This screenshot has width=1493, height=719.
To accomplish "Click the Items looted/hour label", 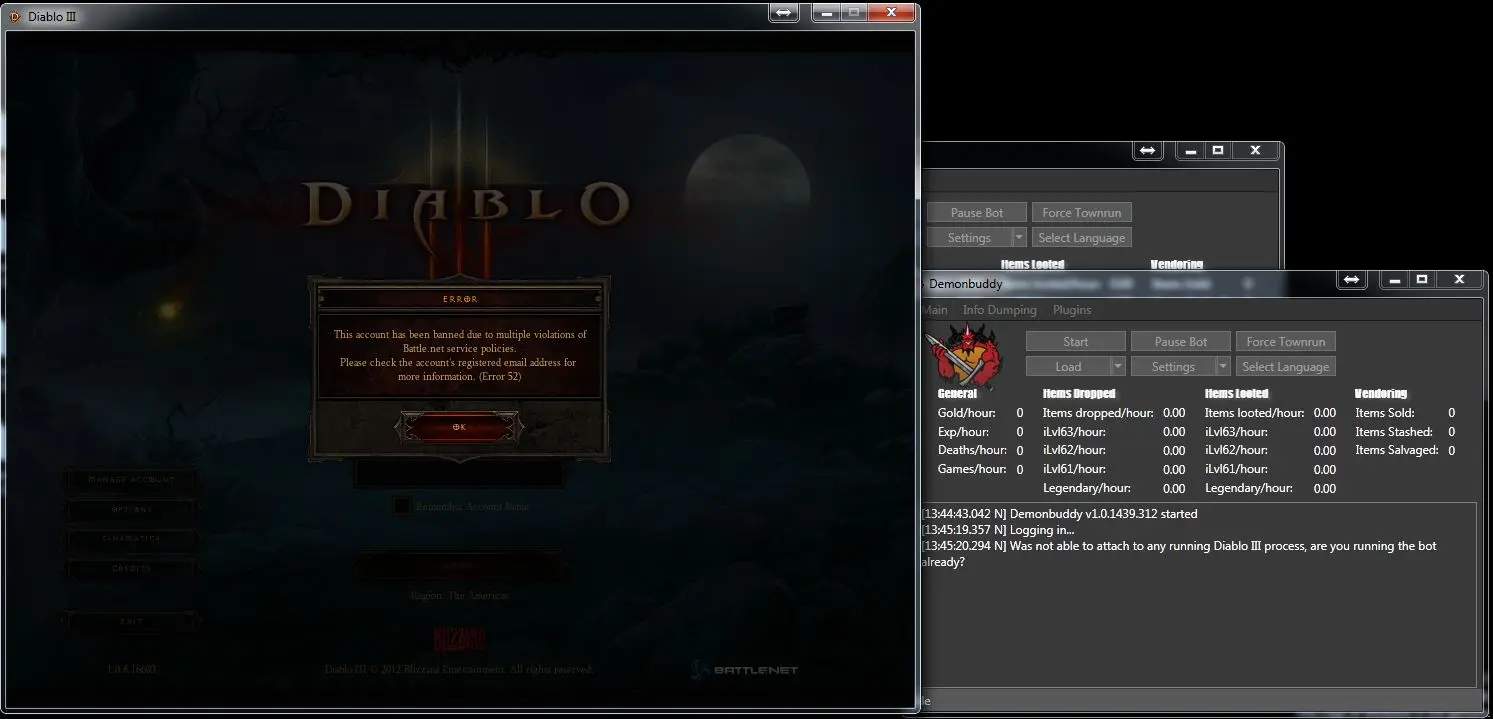I will (1255, 413).
